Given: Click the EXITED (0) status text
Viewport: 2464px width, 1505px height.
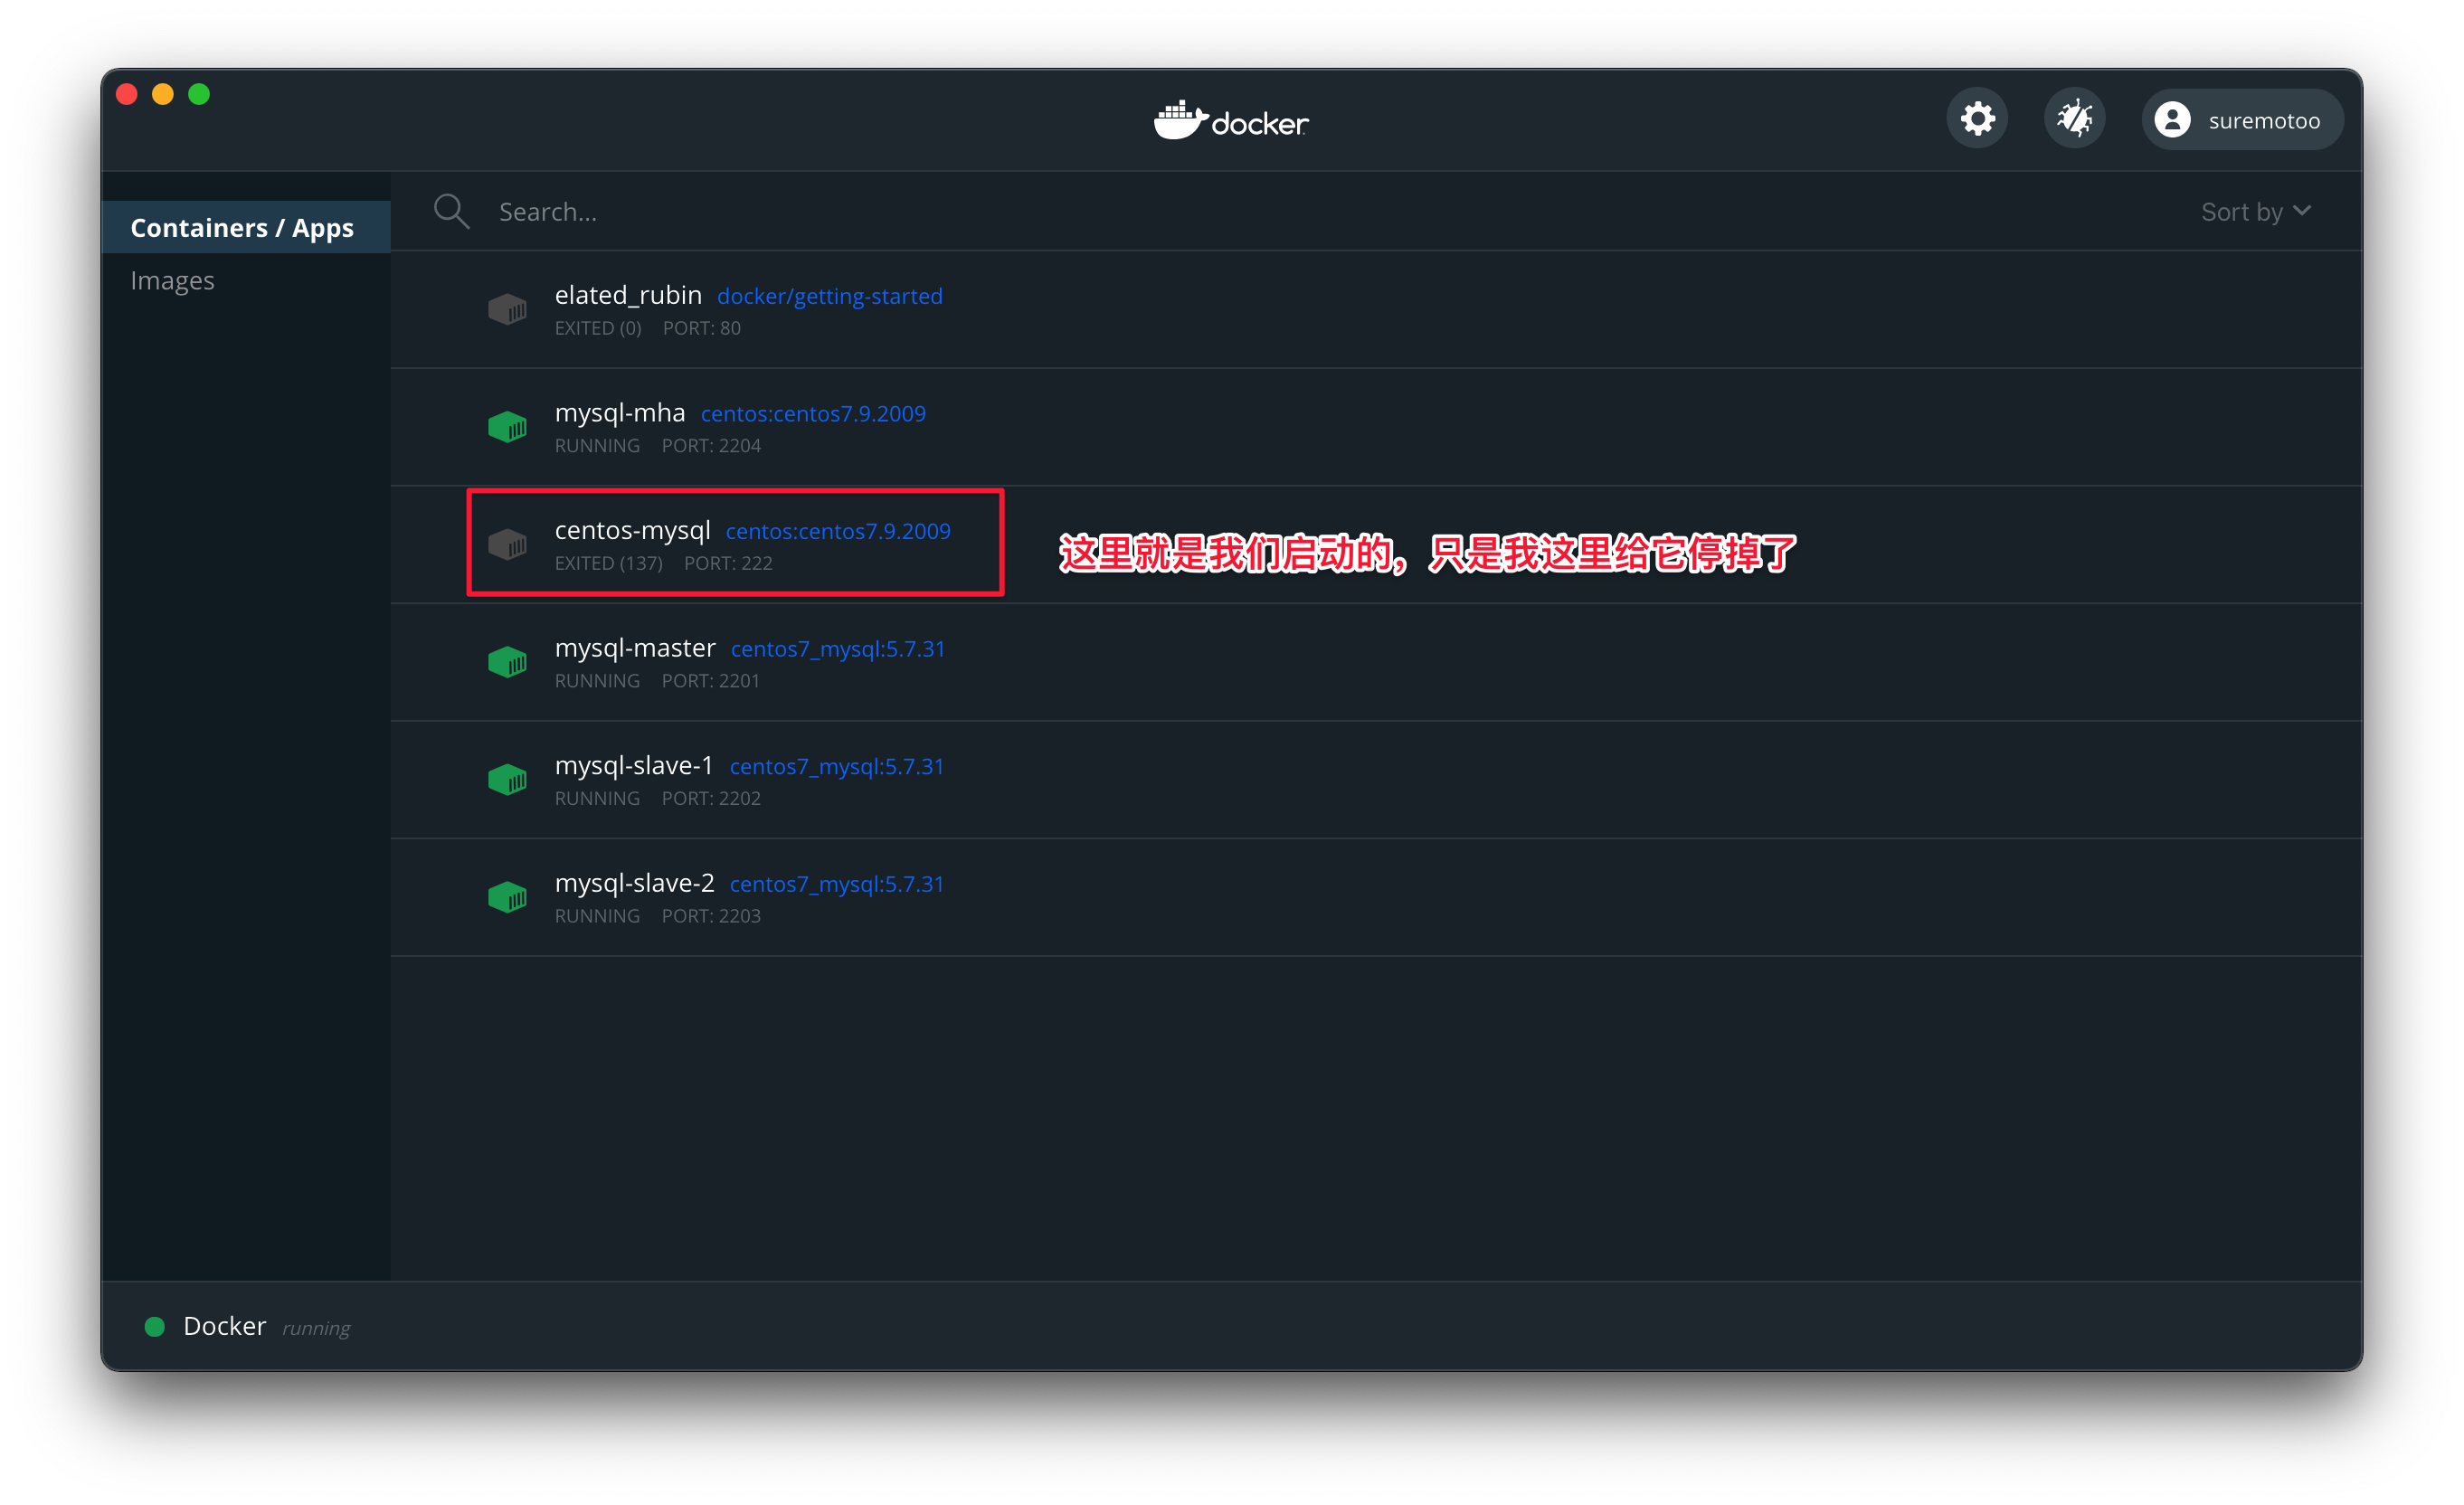Looking at the screenshot, I should (598, 328).
